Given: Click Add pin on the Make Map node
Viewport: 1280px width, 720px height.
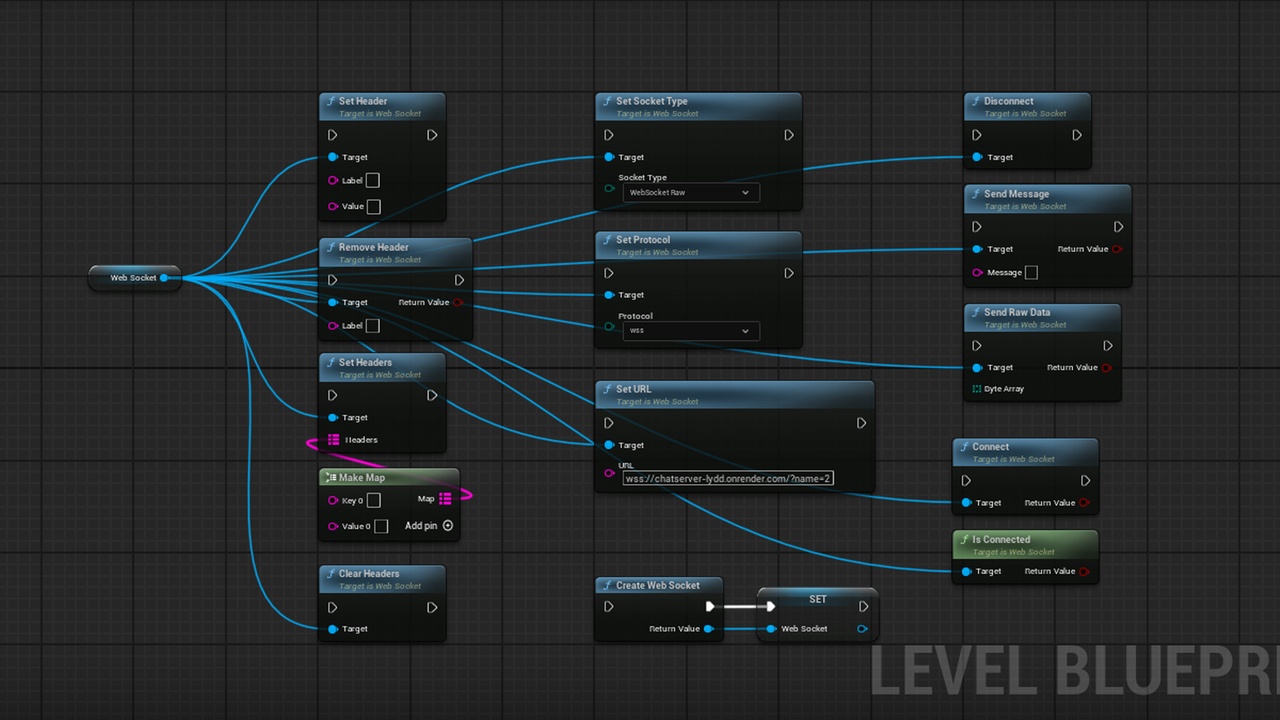Looking at the screenshot, I should tap(429, 526).
